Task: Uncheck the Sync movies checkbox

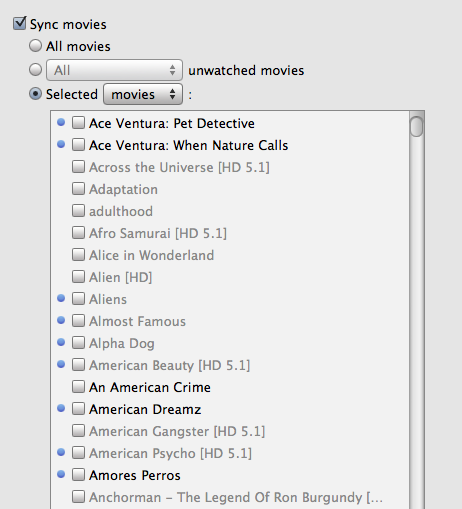Action: point(20,23)
